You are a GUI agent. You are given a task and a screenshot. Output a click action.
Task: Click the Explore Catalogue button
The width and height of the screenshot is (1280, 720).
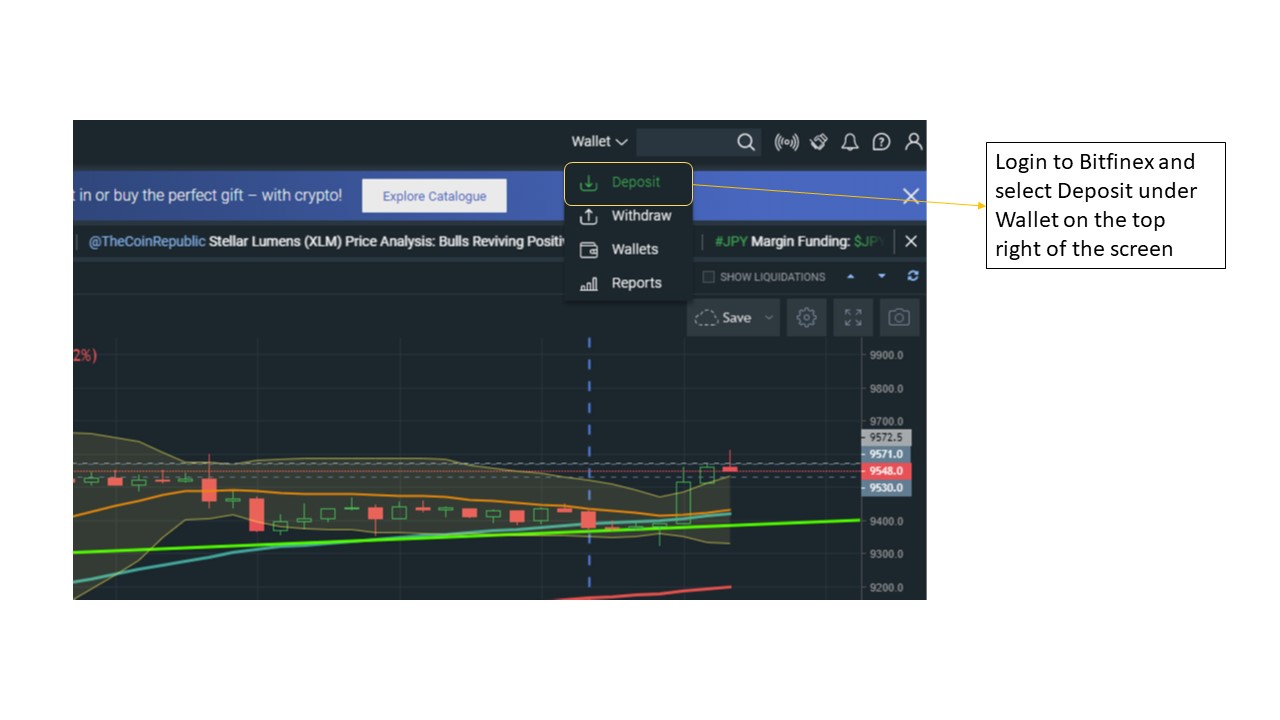(434, 196)
